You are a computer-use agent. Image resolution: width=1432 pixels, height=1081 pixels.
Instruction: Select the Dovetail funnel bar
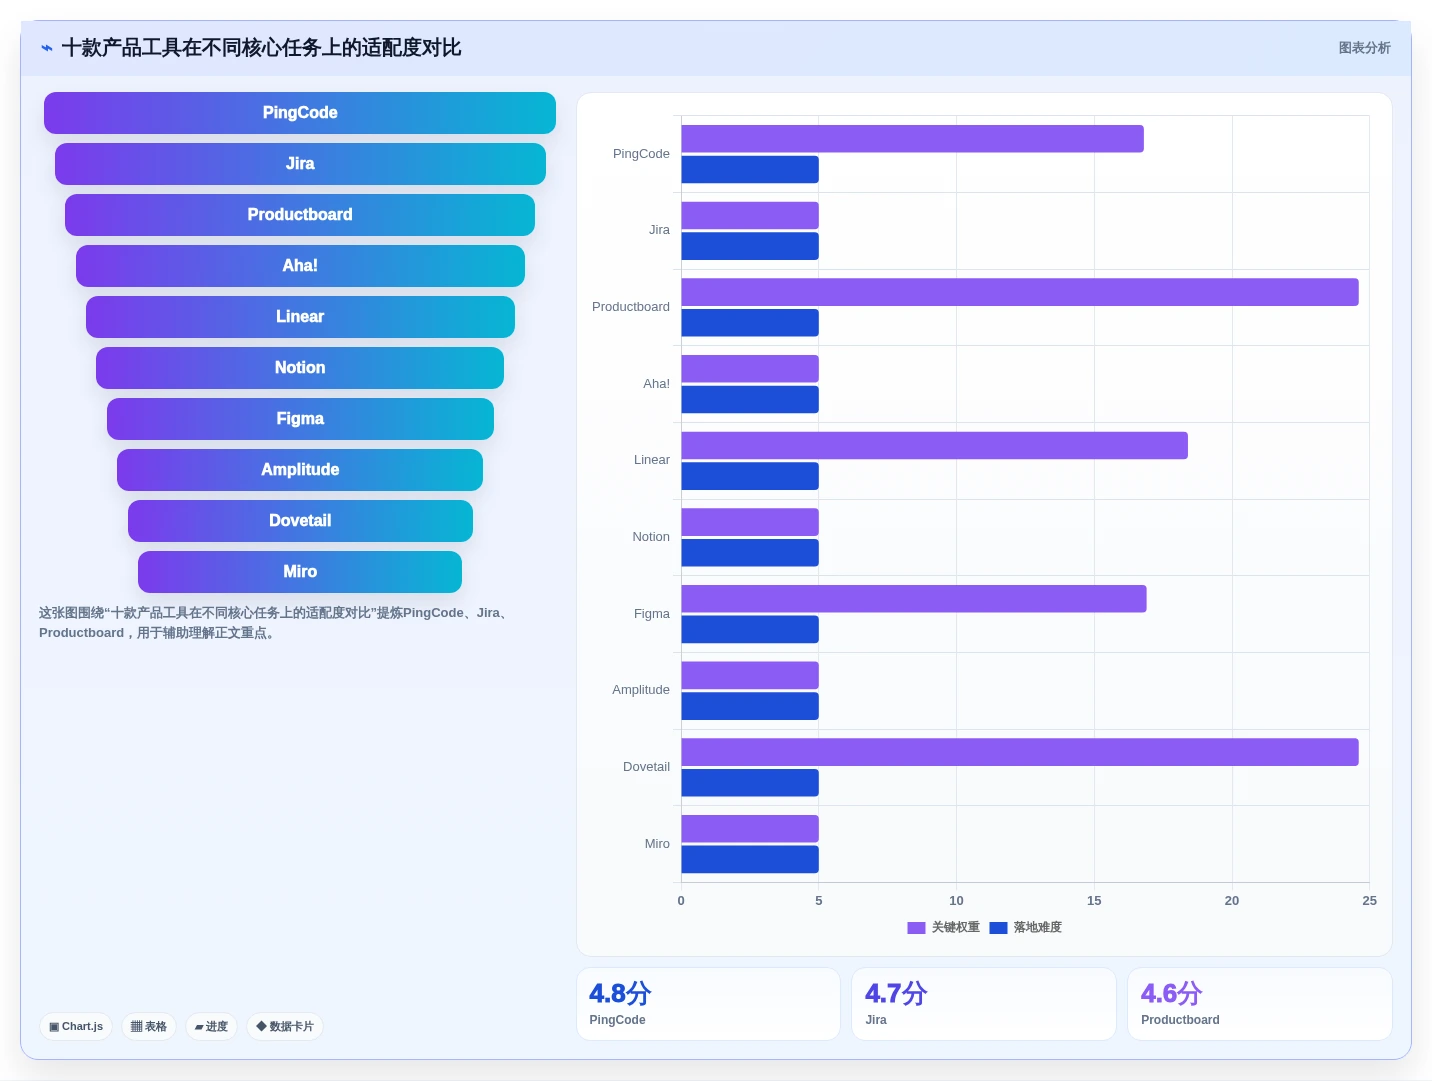[x=300, y=521]
